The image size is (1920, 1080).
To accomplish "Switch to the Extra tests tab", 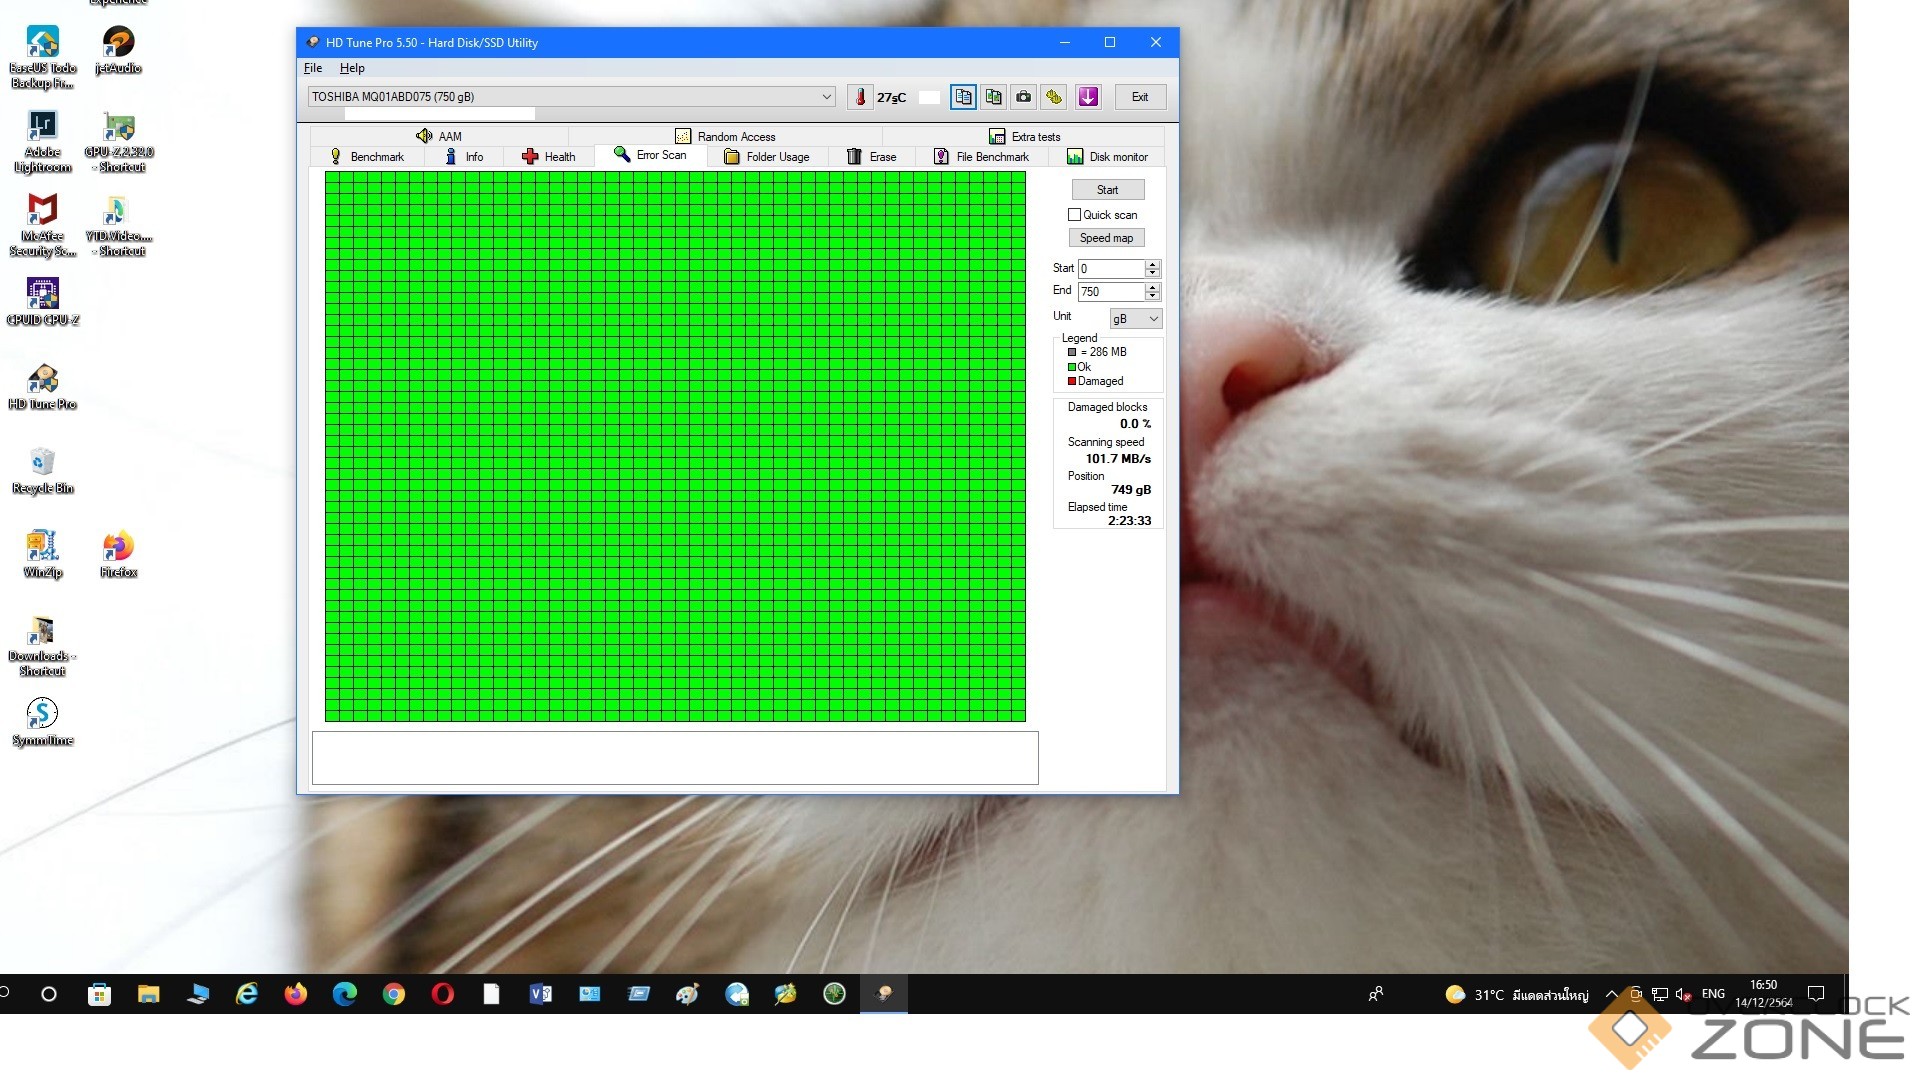I will [x=1024, y=136].
